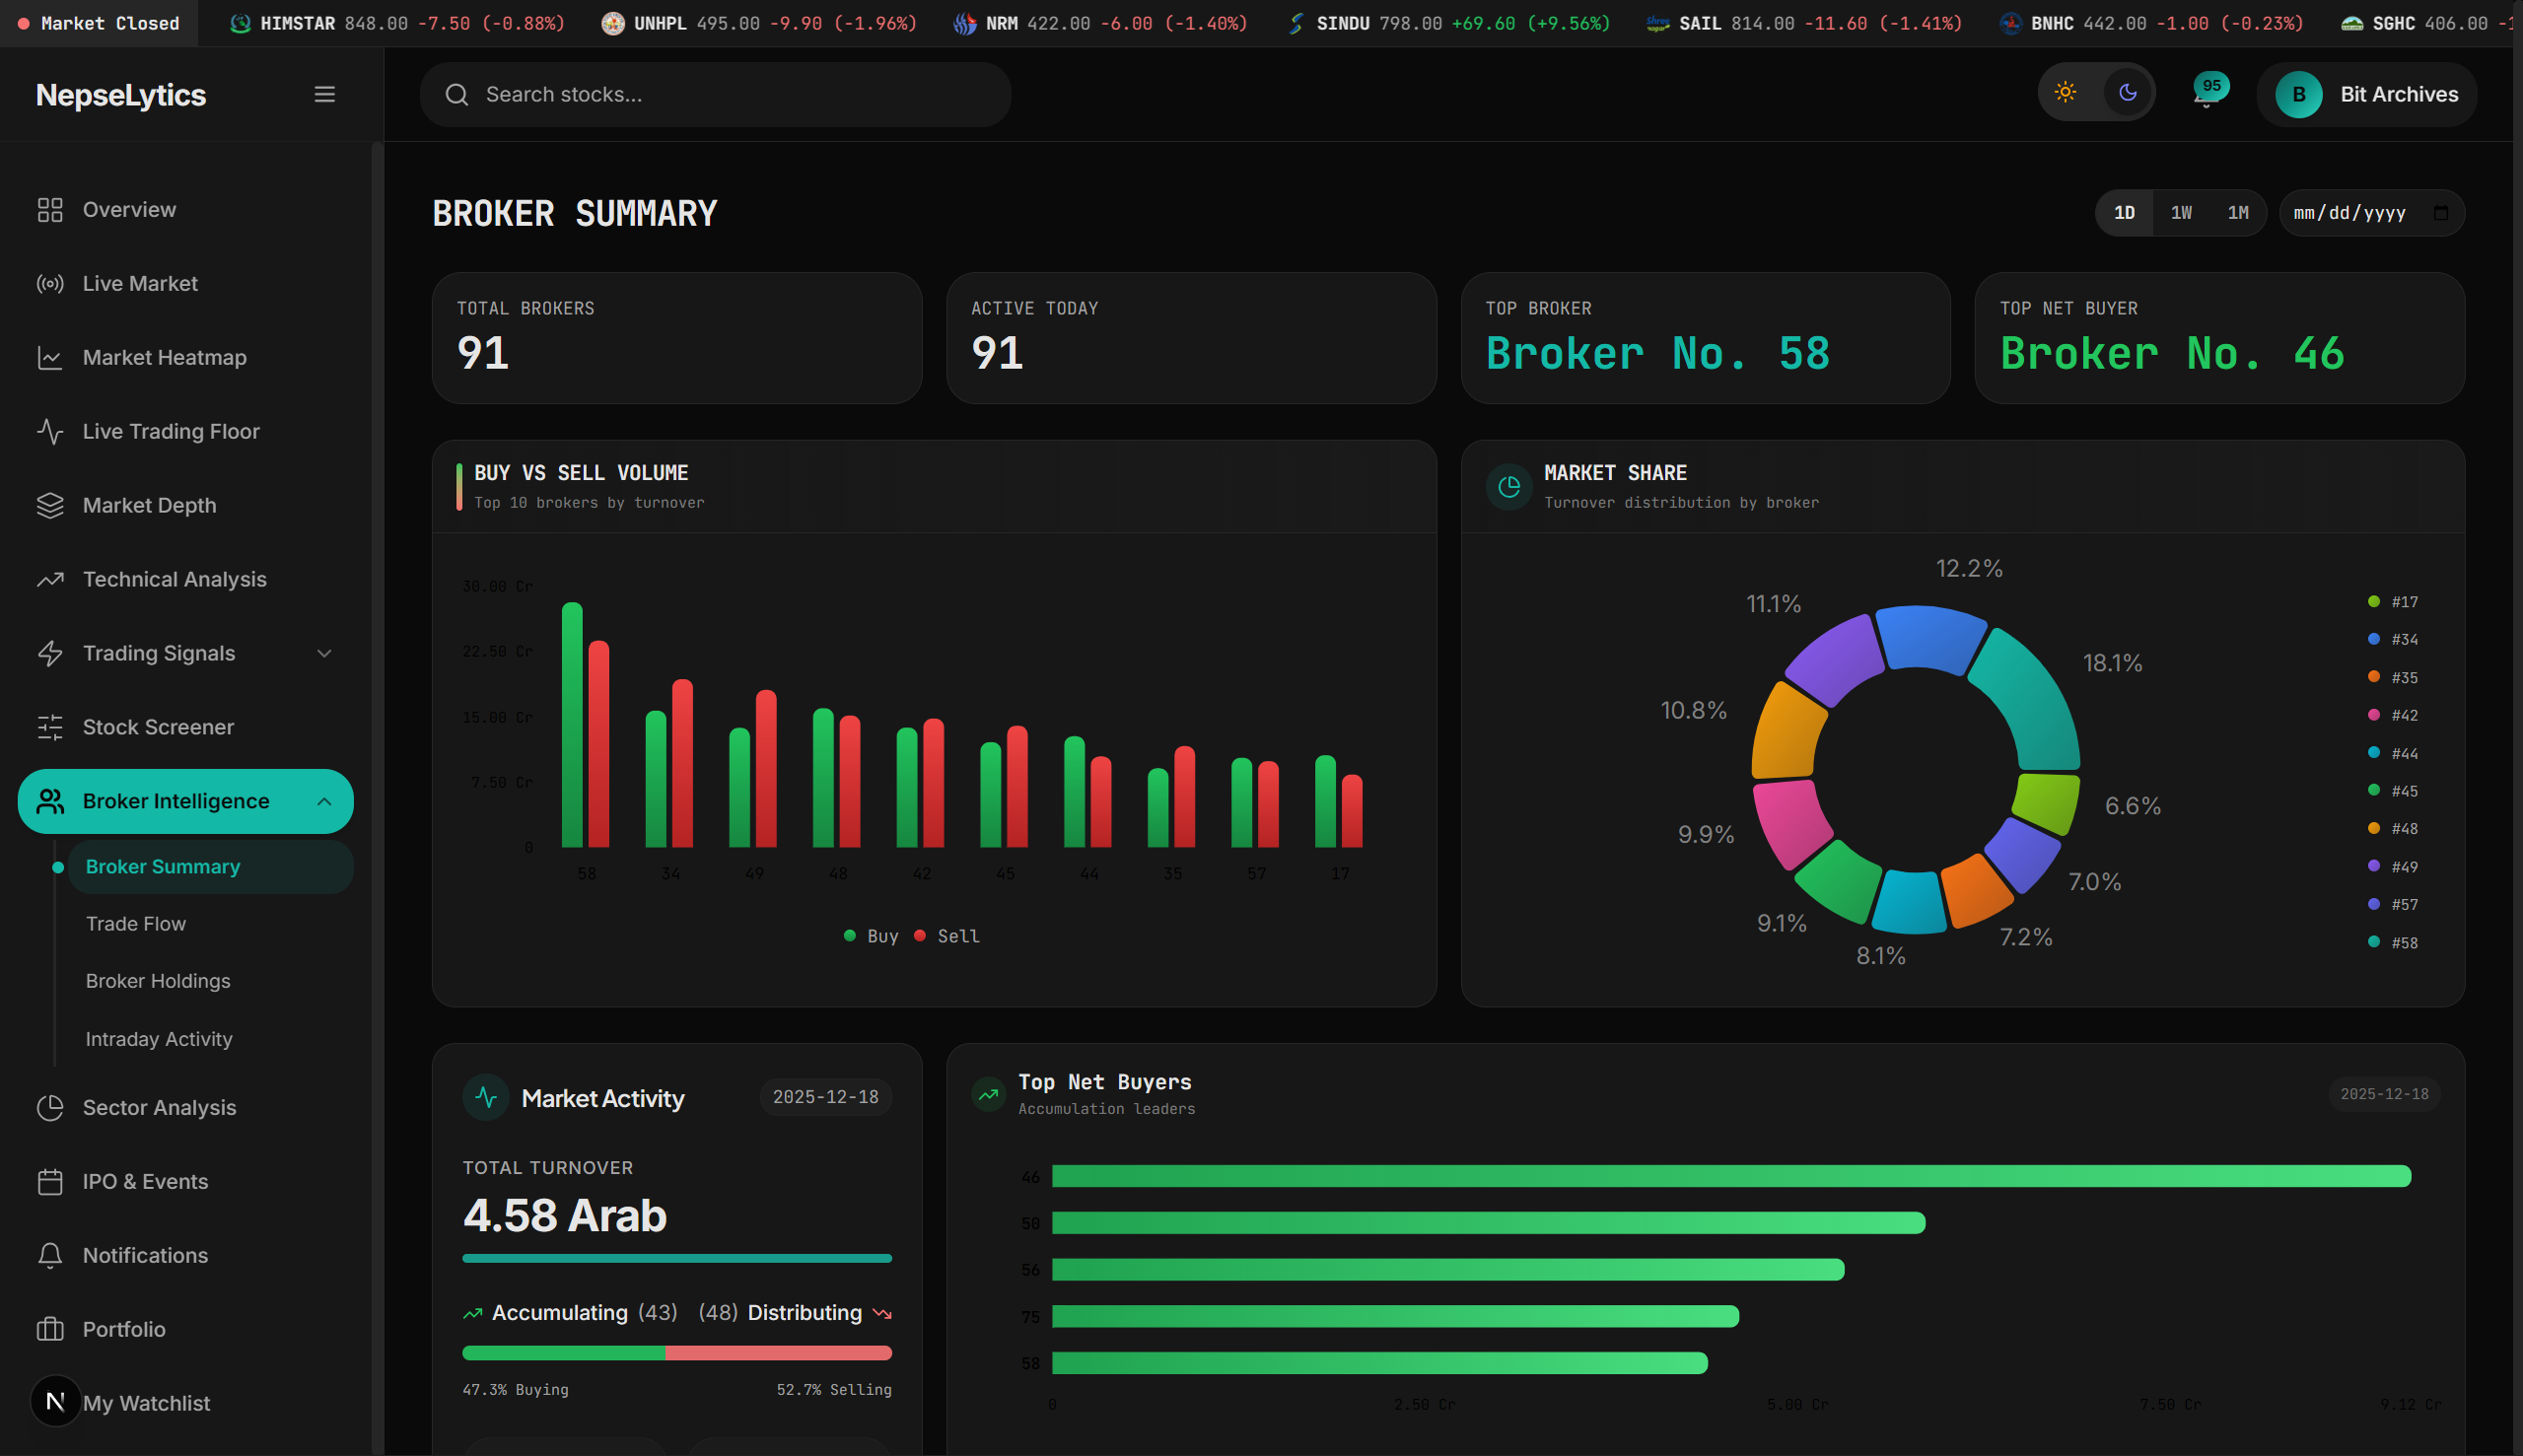Open the Bit Archives profile button
The height and width of the screenshot is (1456, 2523).
[2367, 94]
